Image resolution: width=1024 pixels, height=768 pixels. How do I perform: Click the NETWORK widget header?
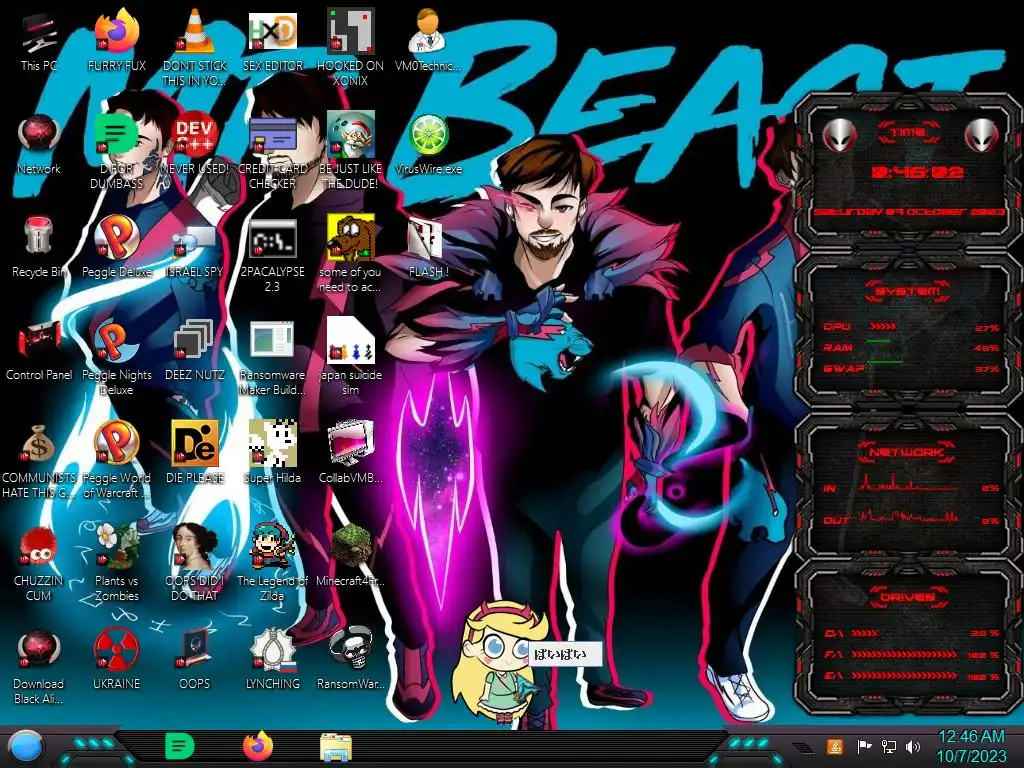908,451
